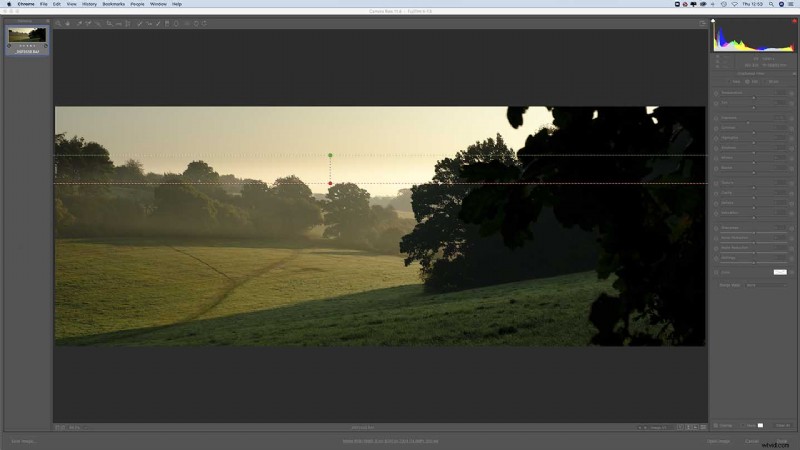Screen dimensions: 800x450
Task: Select the landscape thumbnail in Filmstrip
Action: click(27, 35)
